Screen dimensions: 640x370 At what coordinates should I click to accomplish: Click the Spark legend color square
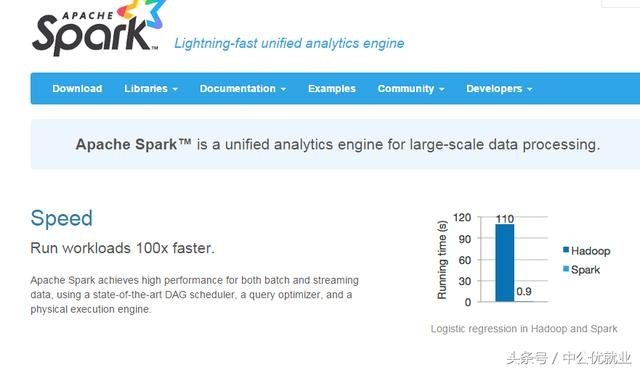pos(566,268)
